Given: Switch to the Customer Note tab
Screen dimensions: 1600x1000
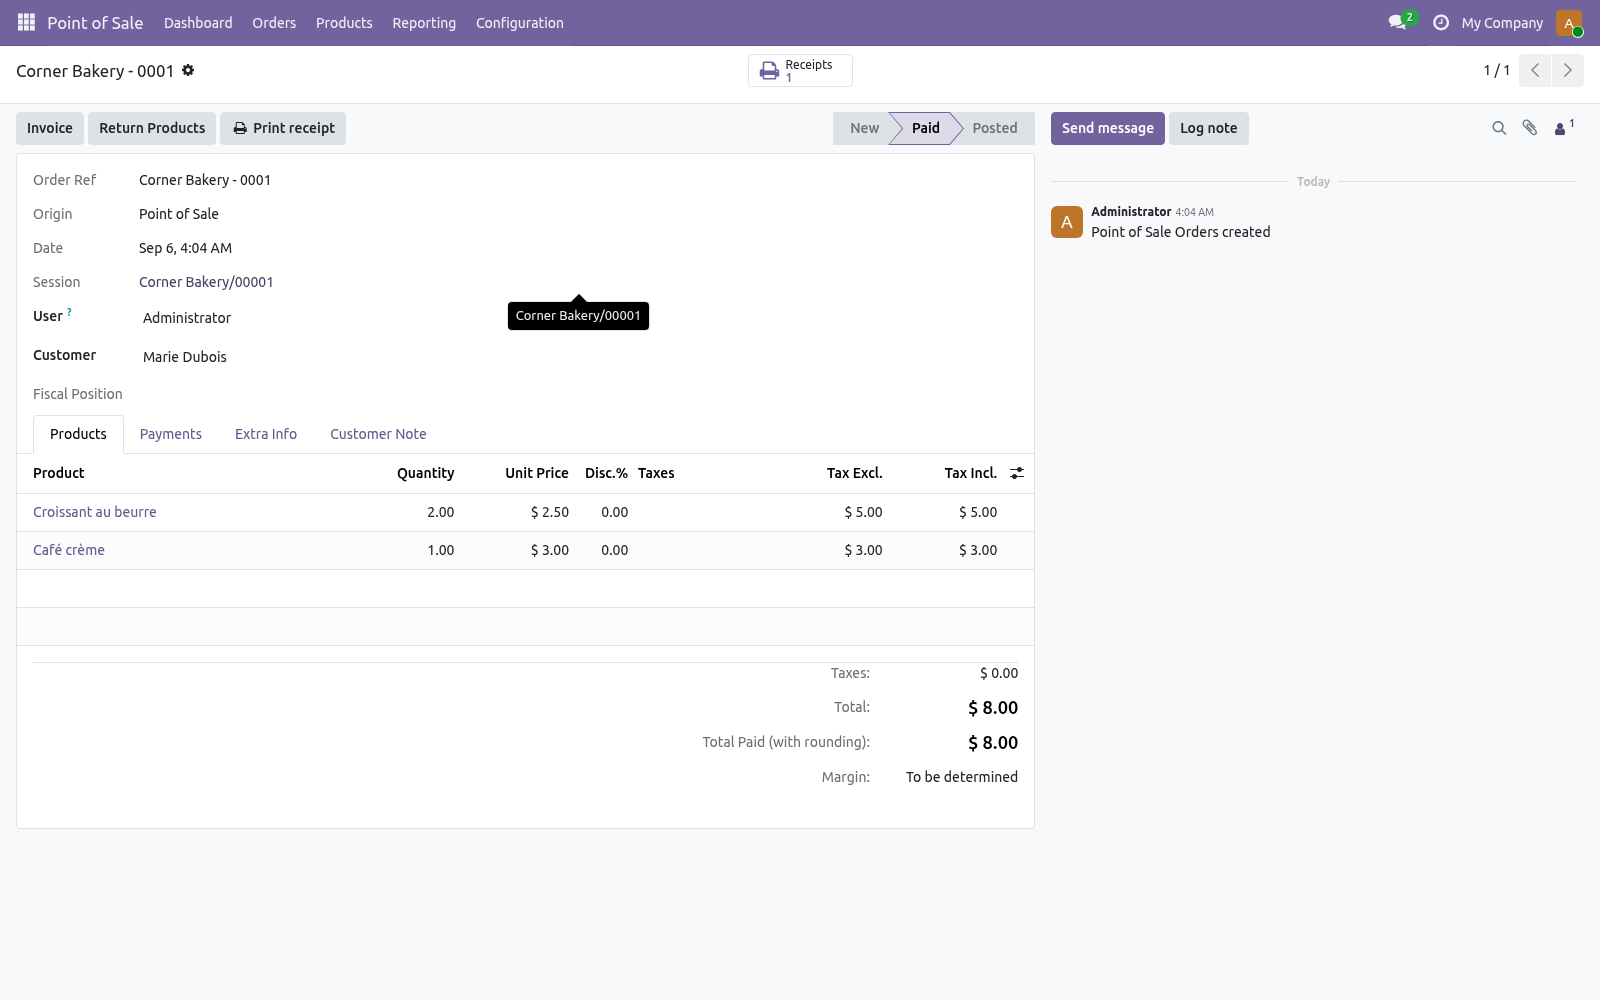Looking at the screenshot, I should click(x=378, y=434).
